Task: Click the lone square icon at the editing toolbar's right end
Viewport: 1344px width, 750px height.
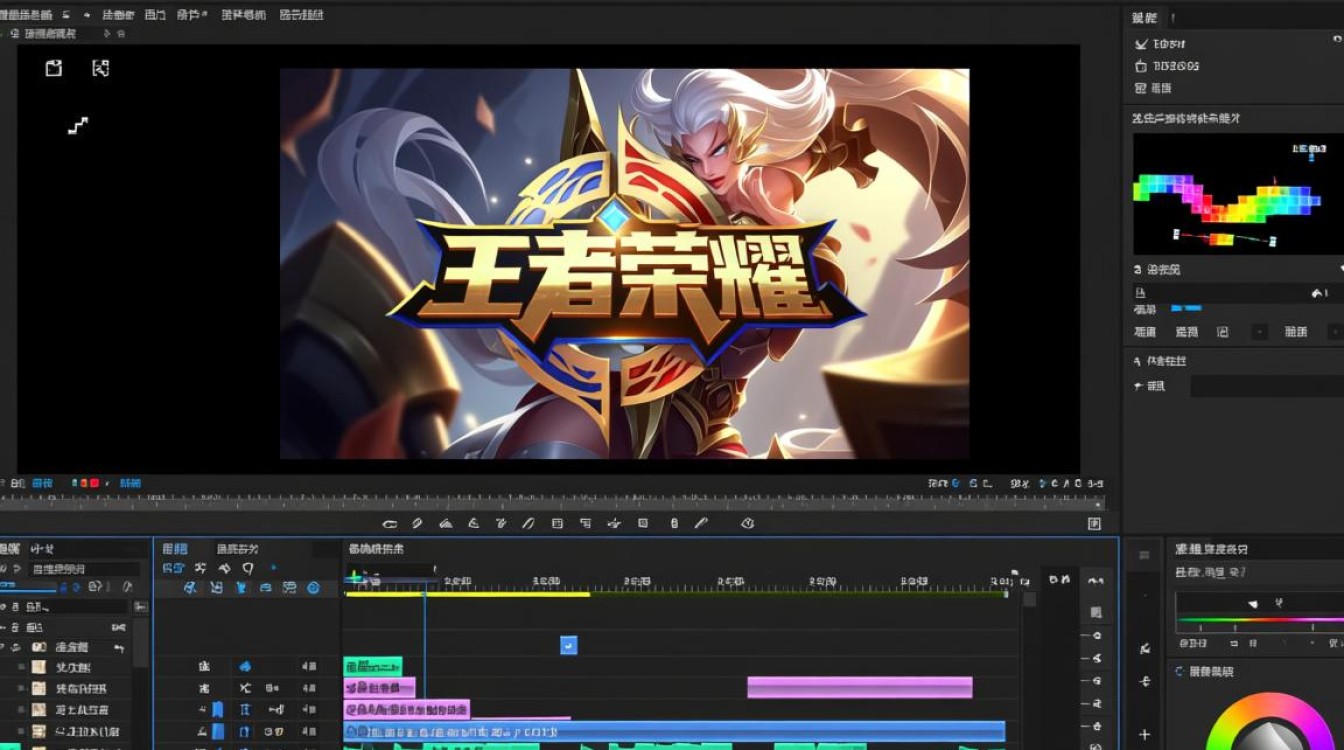Action: click(x=1094, y=523)
